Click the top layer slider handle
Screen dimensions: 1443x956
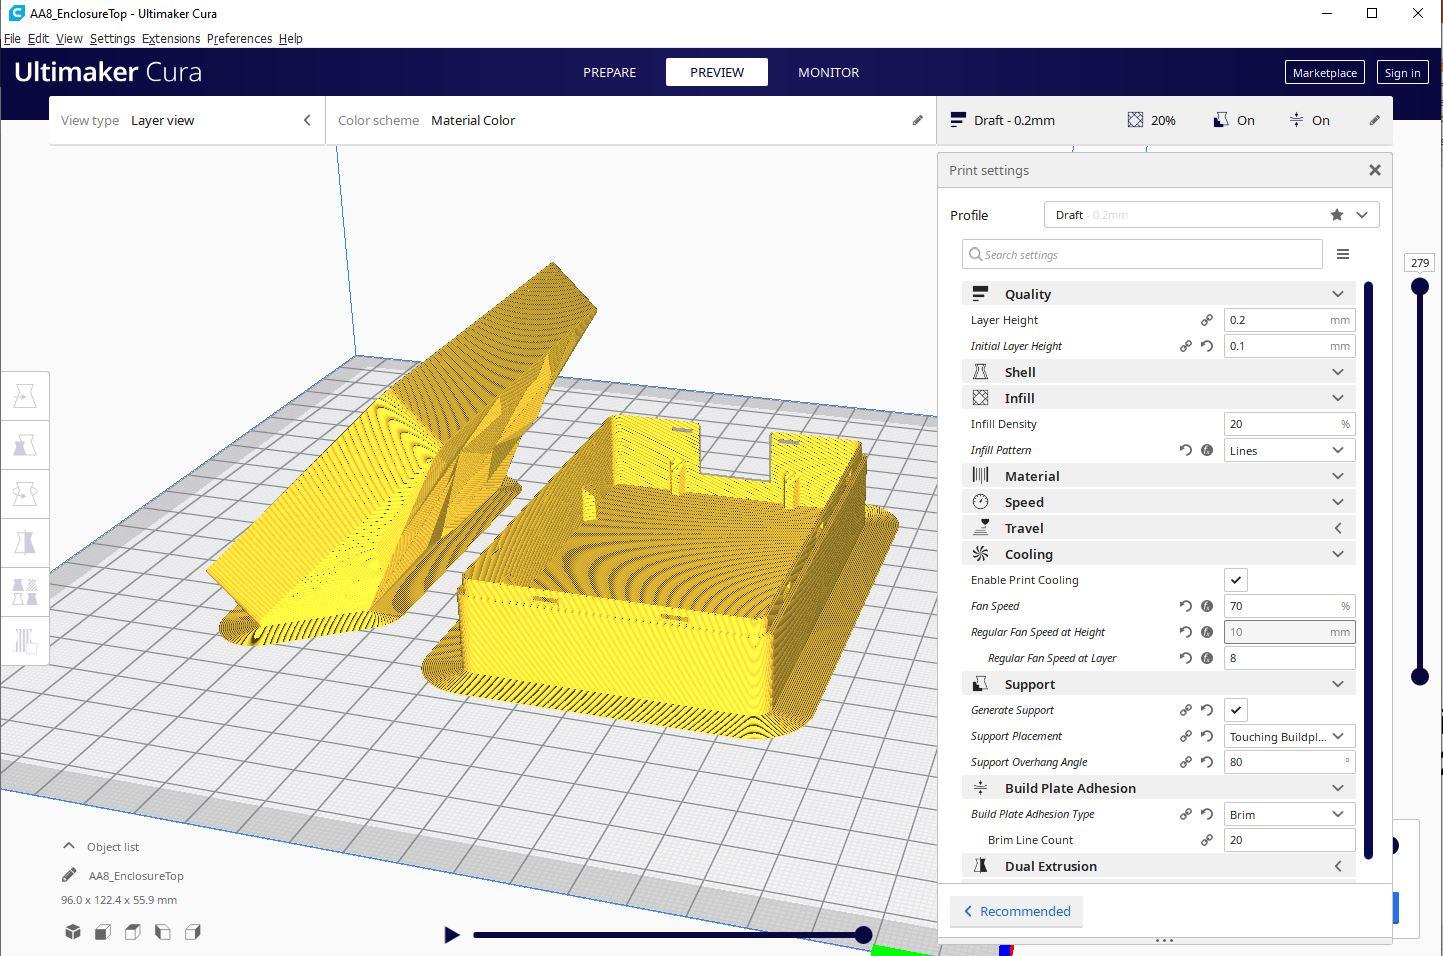[1419, 287]
